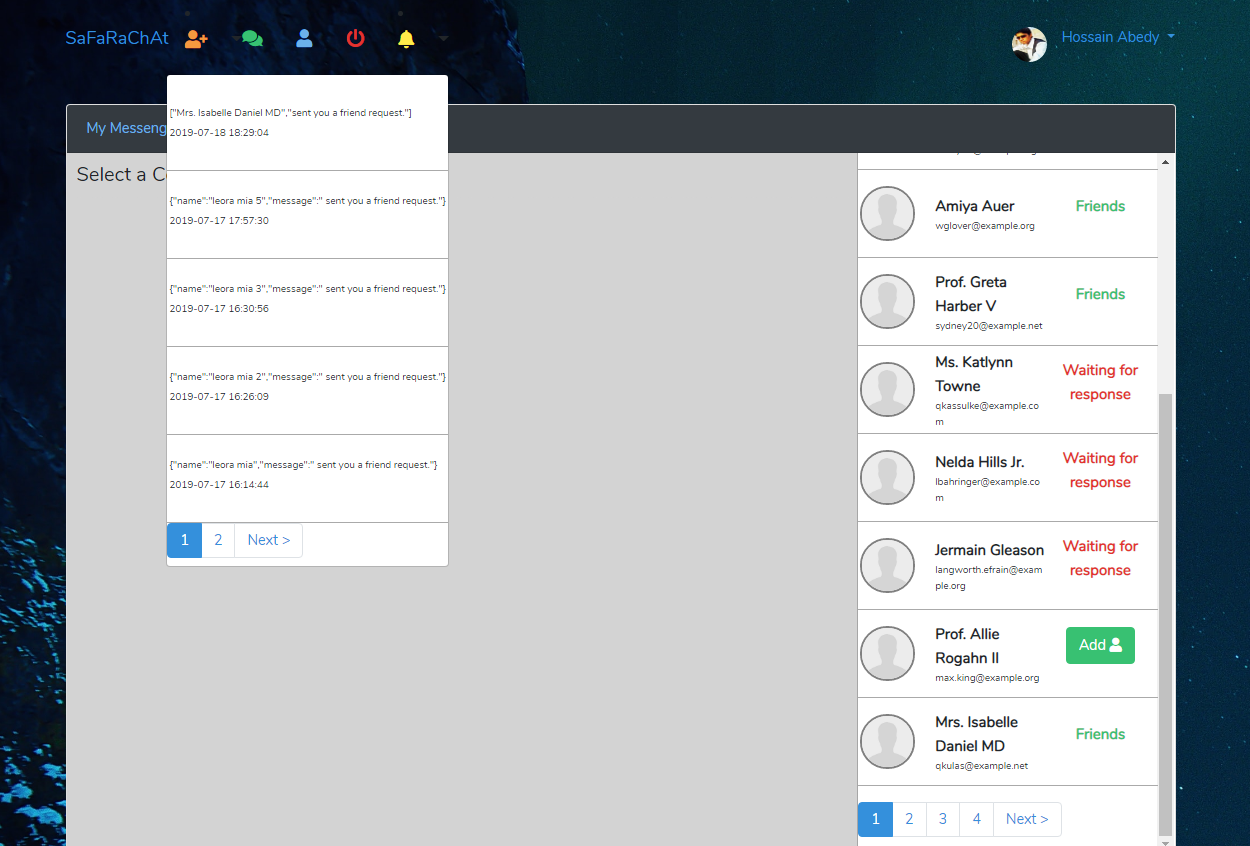The height and width of the screenshot is (846, 1250).
Task: Select the 2019-07-18 18:29:04 notification timestamp
Action: (219, 132)
